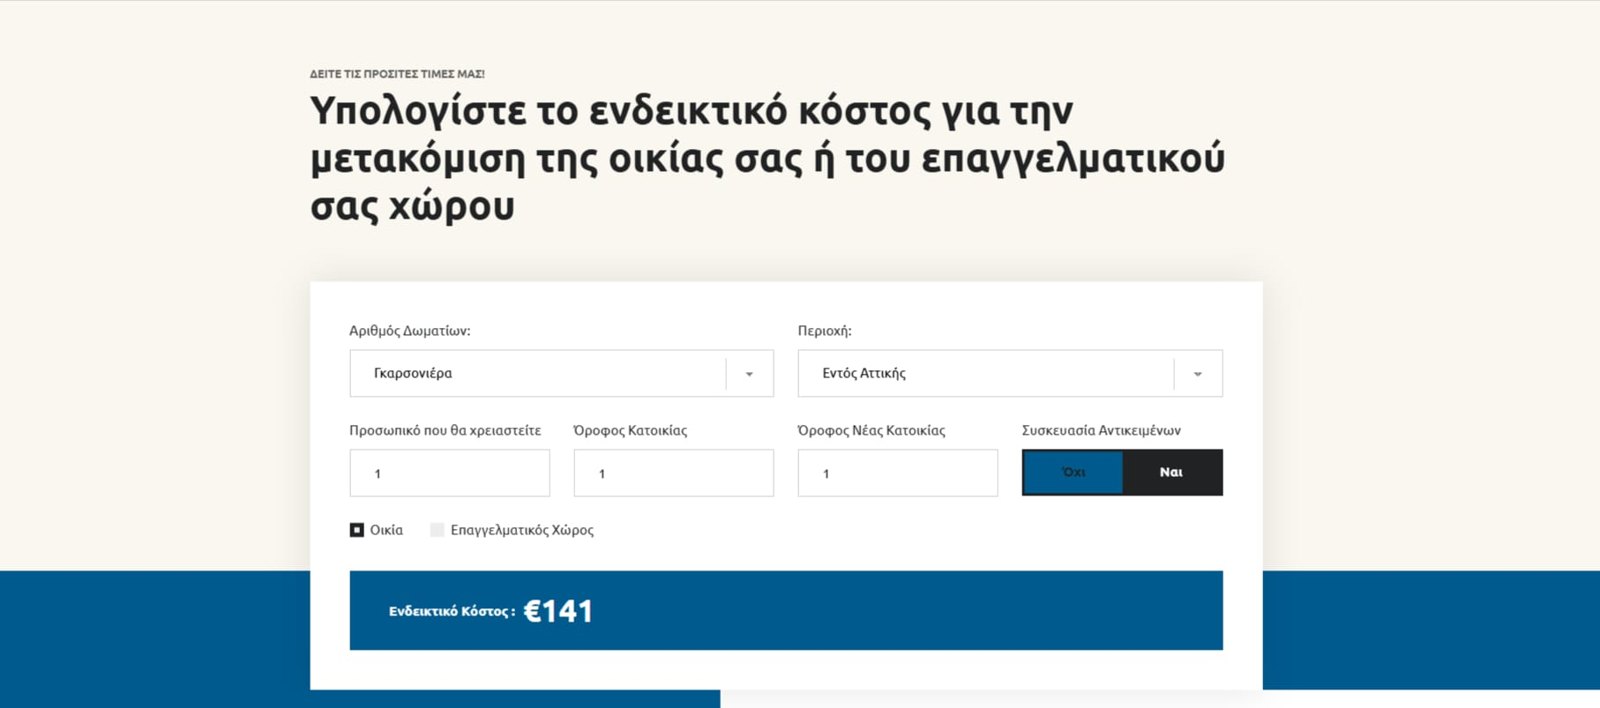Image resolution: width=1600 pixels, height=708 pixels.
Task: Tick the Επαγγελματικός Χώρος checkbox
Action: [x=437, y=530]
